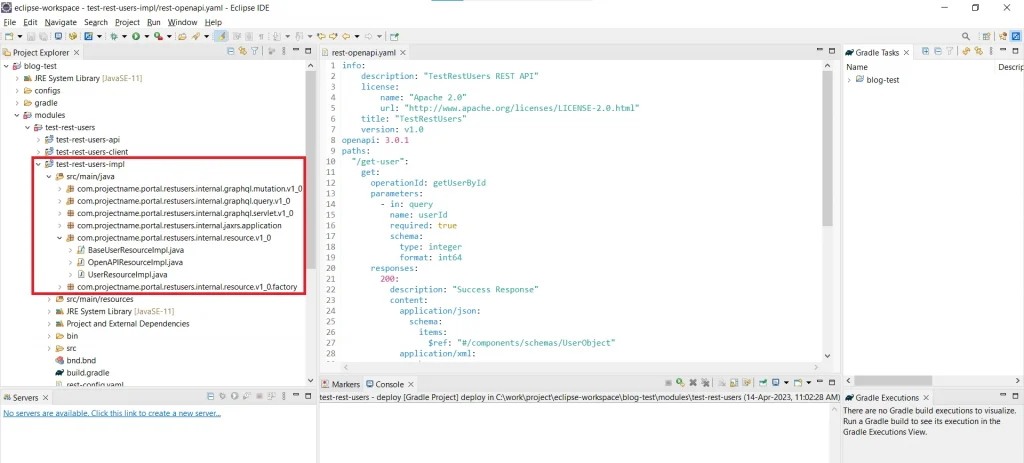Screen dimensions: 1024x463
Task: Toggle the highlighted Mark Occurrences toolbar icon
Action: pyautogui.click(x=221, y=37)
